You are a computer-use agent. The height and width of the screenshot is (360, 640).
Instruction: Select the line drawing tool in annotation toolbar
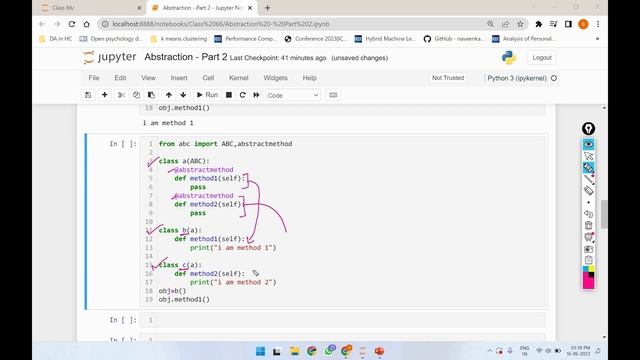(588, 179)
